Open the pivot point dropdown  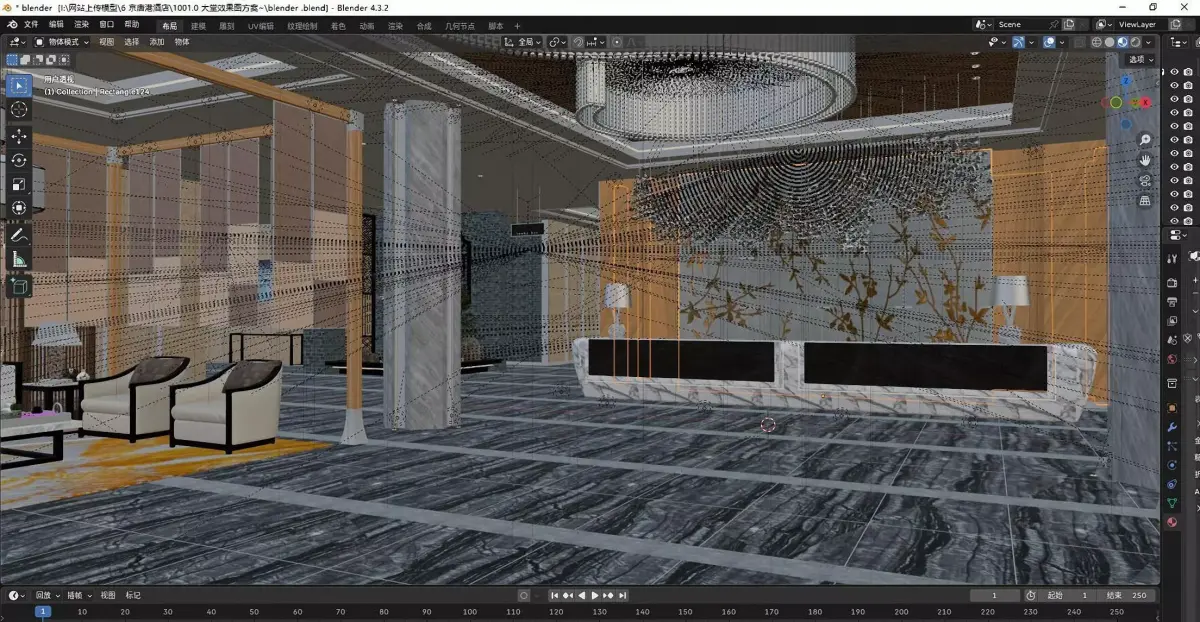[556, 42]
